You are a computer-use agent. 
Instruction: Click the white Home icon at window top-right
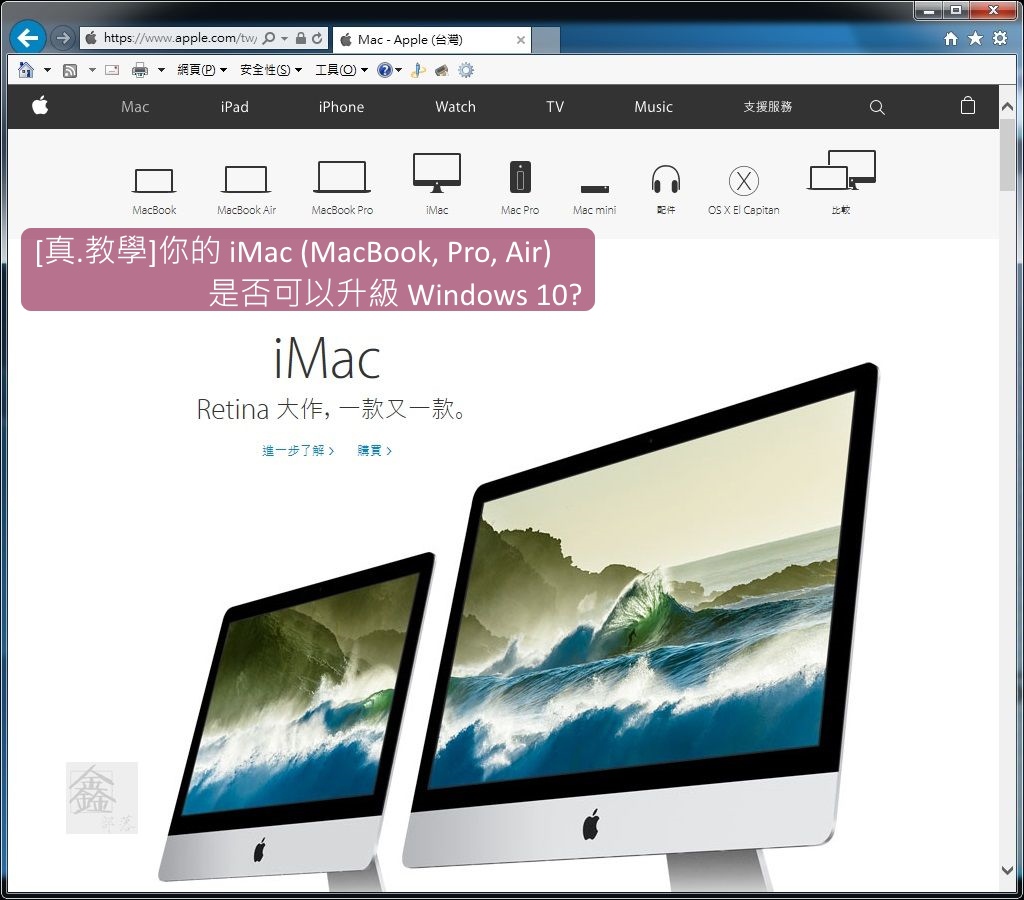point(951,39)
